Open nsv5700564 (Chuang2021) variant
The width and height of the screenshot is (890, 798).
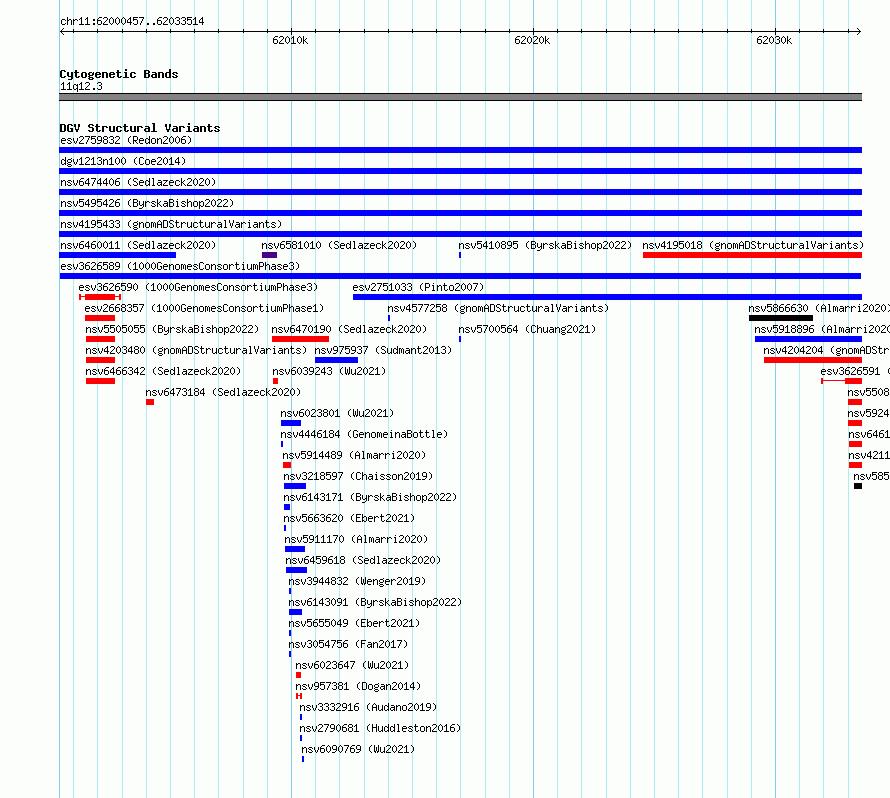(x=527, y=329)
